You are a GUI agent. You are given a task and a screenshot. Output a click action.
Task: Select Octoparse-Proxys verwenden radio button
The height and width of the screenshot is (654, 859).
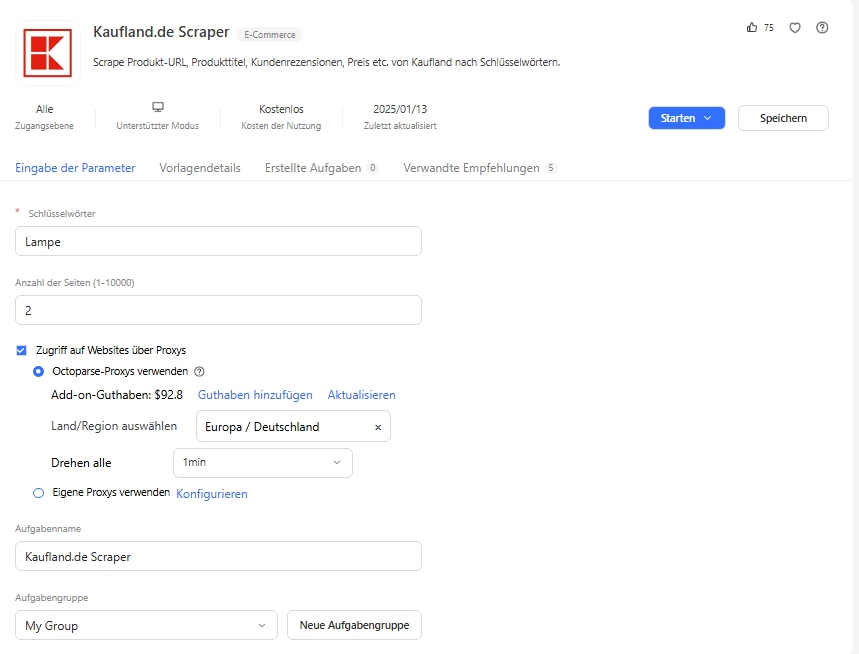point(38,371)
